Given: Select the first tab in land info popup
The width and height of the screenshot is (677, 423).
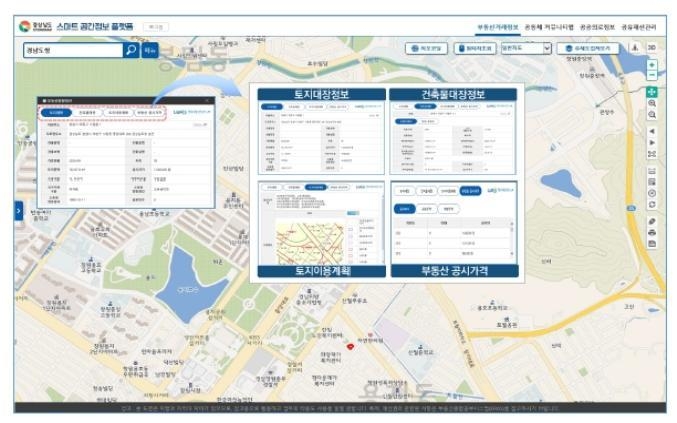Looking at the screenshot, I should (x=56, y=113).
